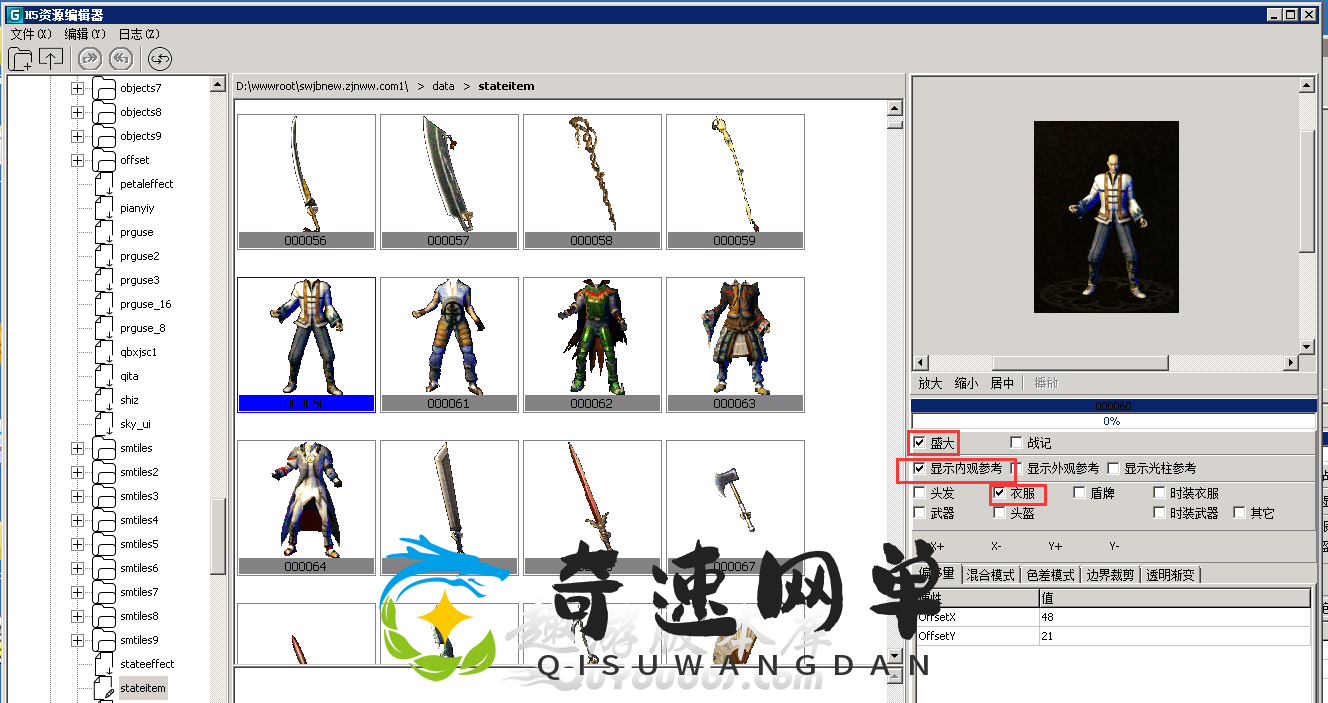Switch to the 混合模式 tab
The width and height of the screenshot is (1328, 703).
[x=992, y=575]
